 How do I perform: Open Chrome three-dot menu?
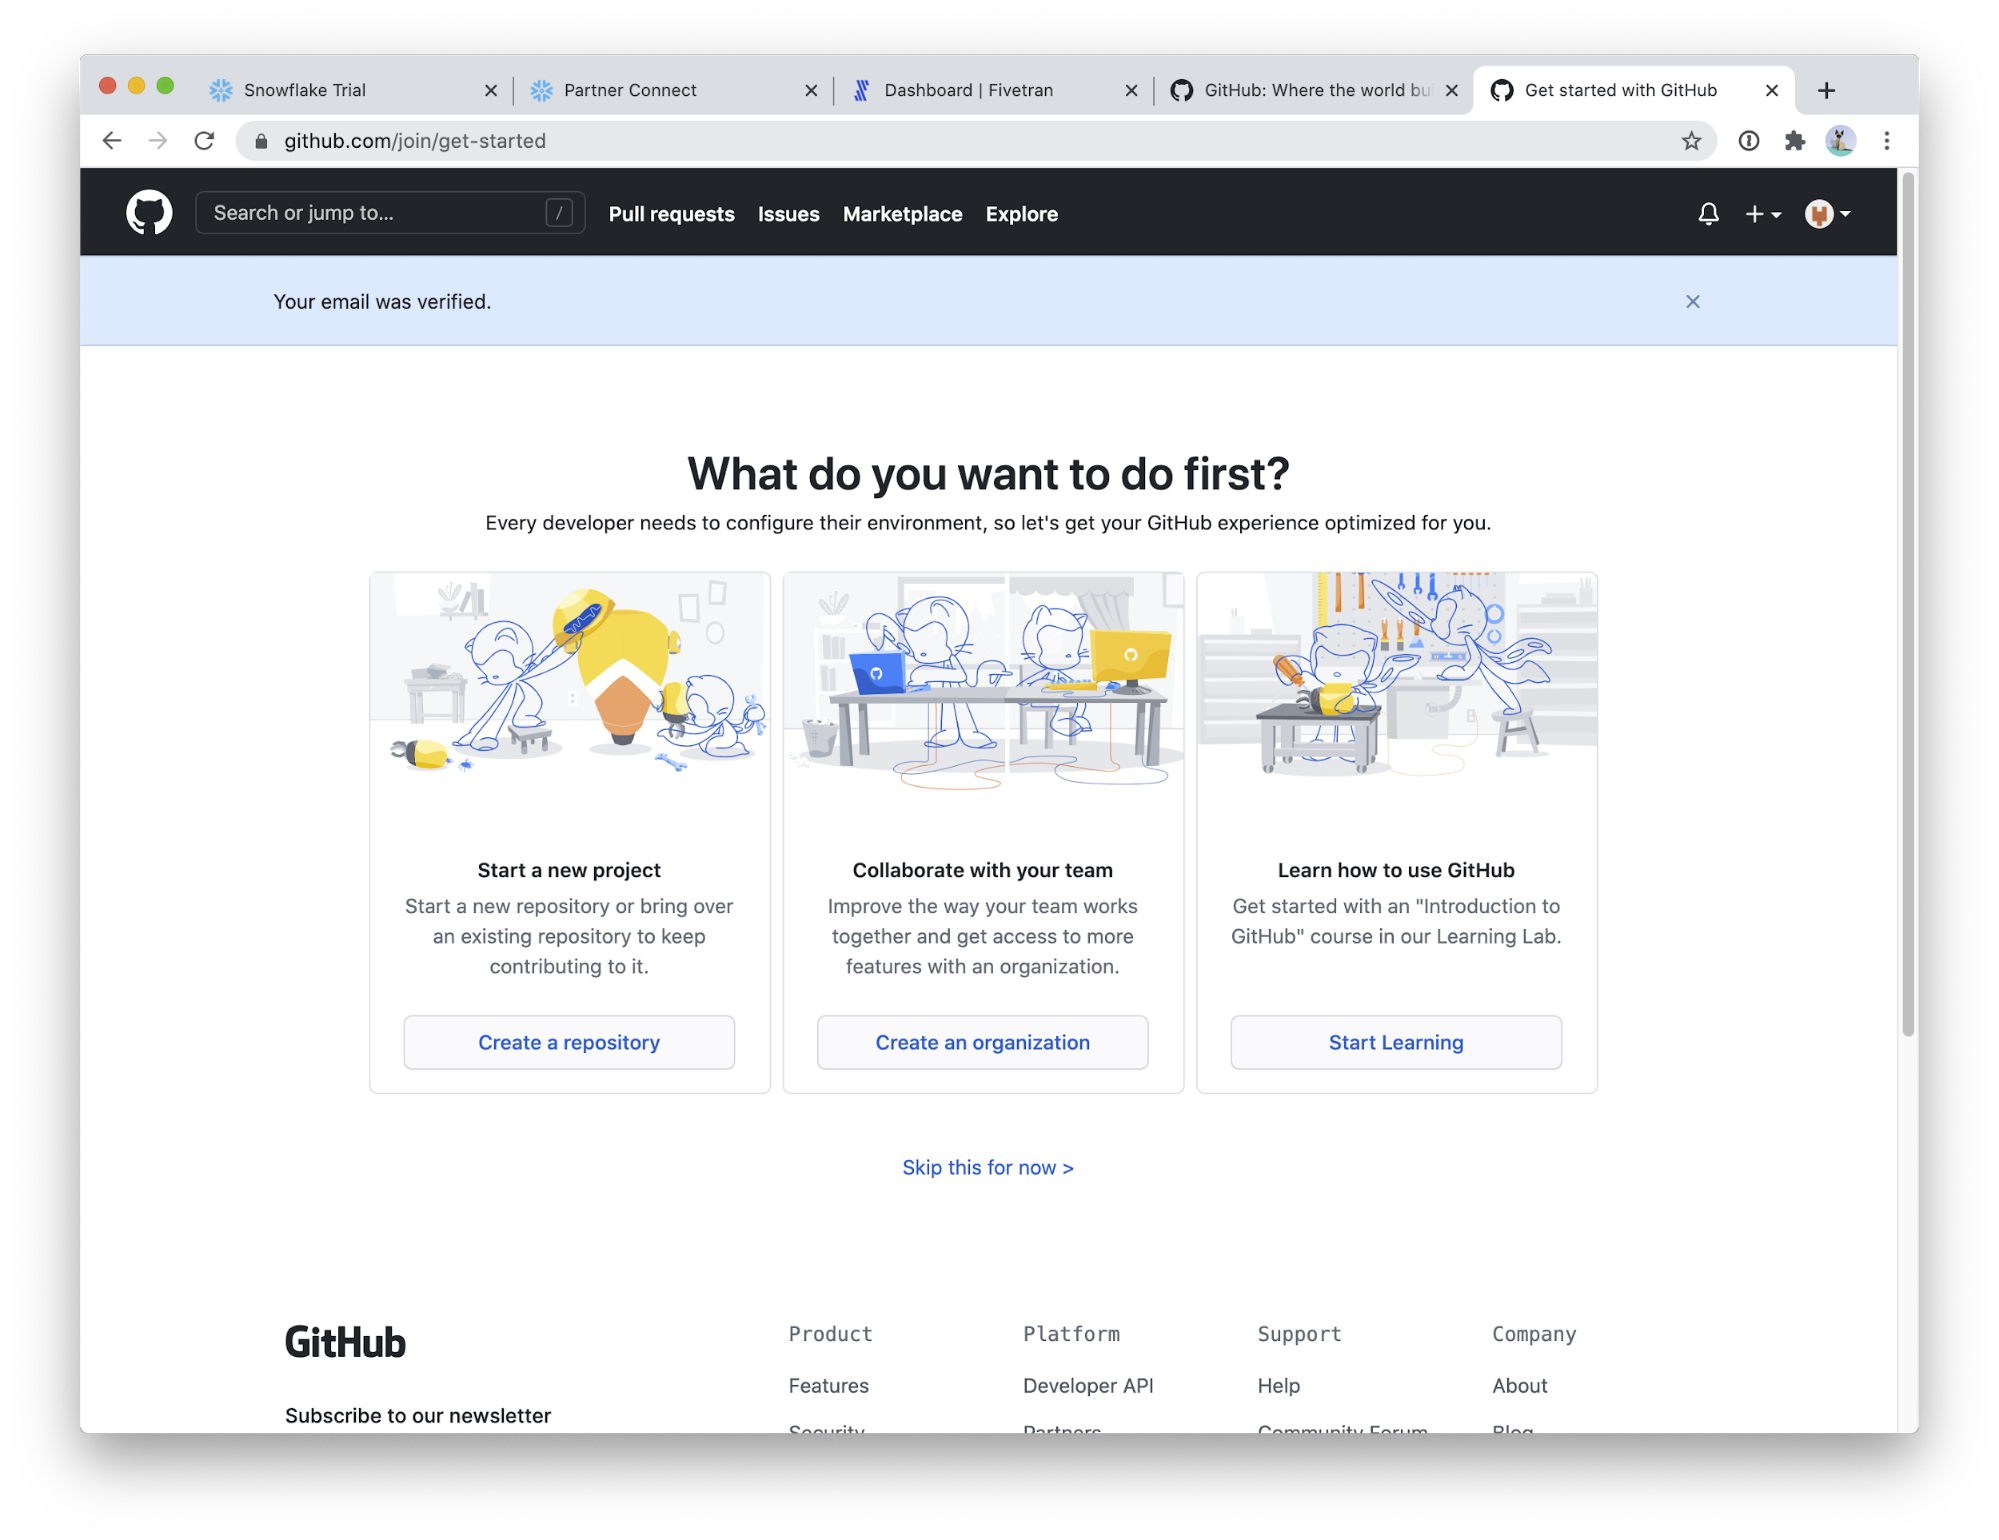(x=1886, y=141)
